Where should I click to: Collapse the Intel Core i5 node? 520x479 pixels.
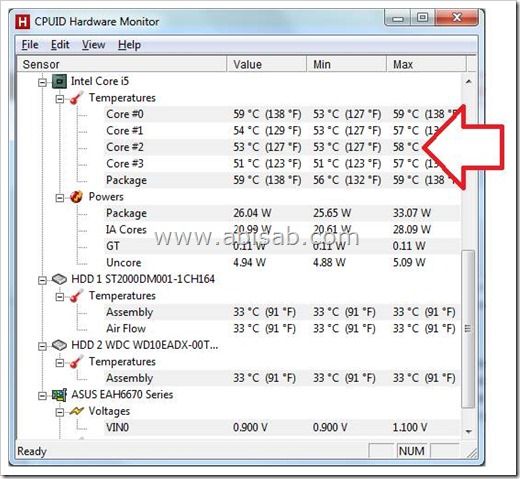click(x=42, y=82)
